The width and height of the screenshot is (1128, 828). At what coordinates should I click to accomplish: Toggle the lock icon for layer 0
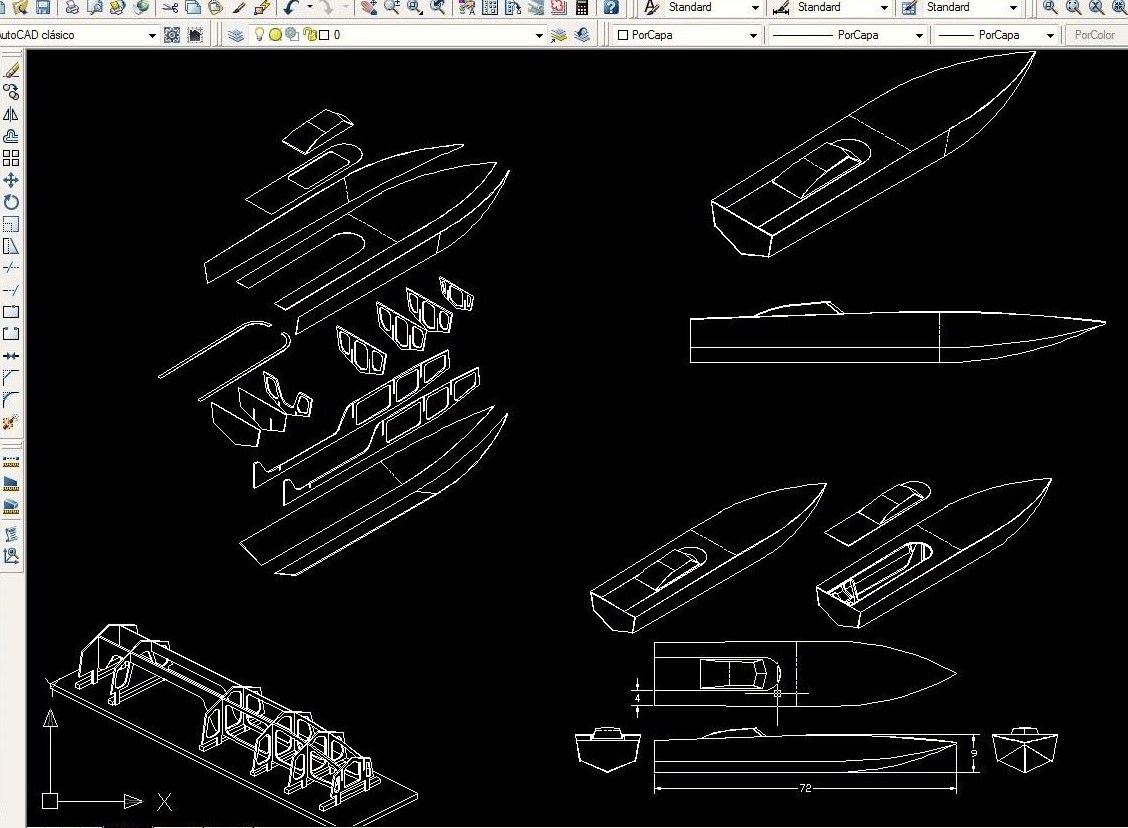(308, 35)
